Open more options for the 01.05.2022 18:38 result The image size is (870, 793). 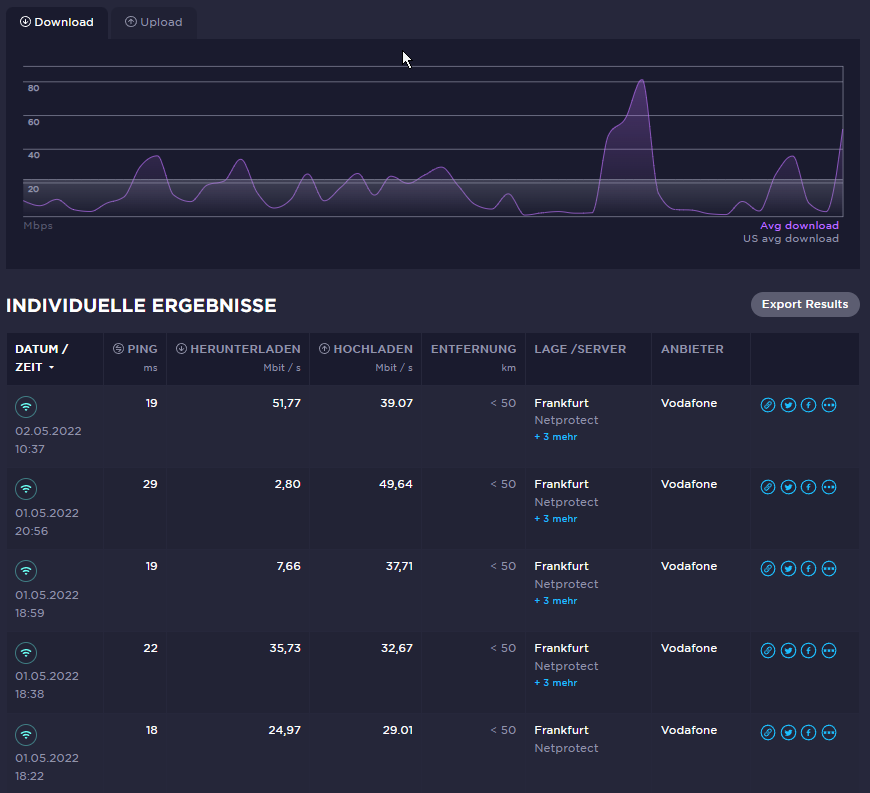click(x=828, y=651)
